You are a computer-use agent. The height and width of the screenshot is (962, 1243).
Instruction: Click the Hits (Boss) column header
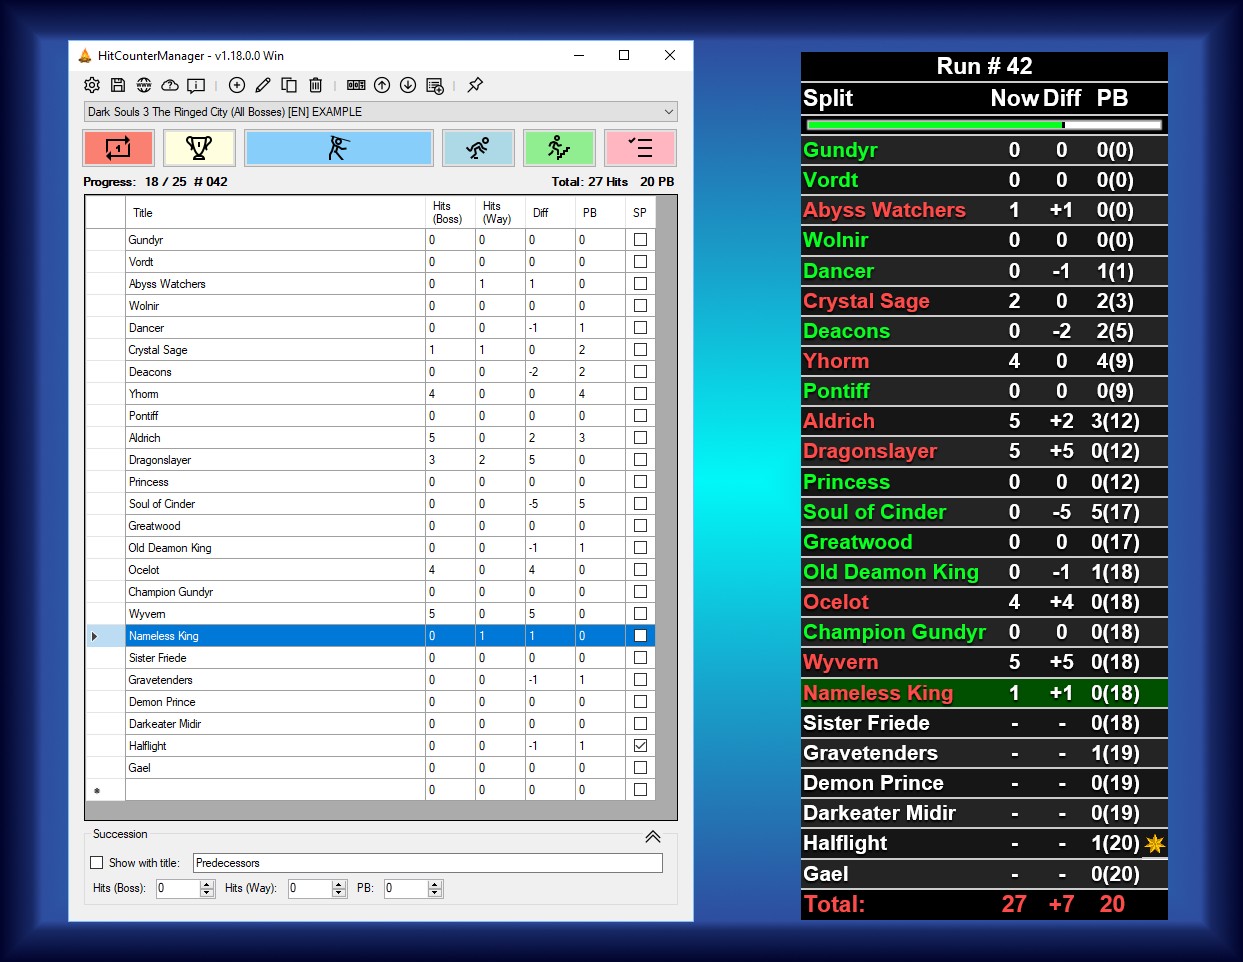coord(450,213)
